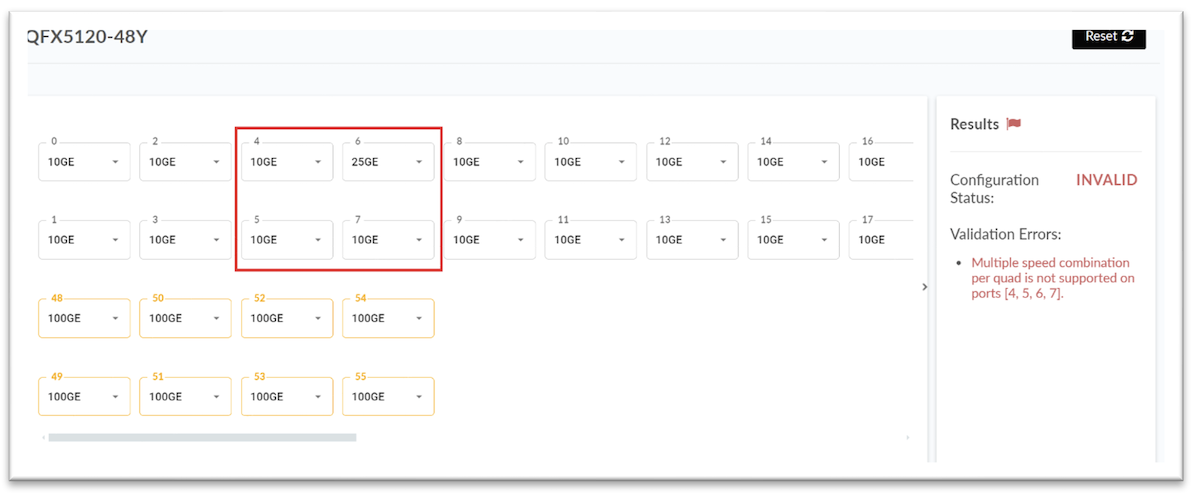The height and width of the screenshot is (501, 1200).
Task: Open port 2 speed dropdown
Action: 186,162
